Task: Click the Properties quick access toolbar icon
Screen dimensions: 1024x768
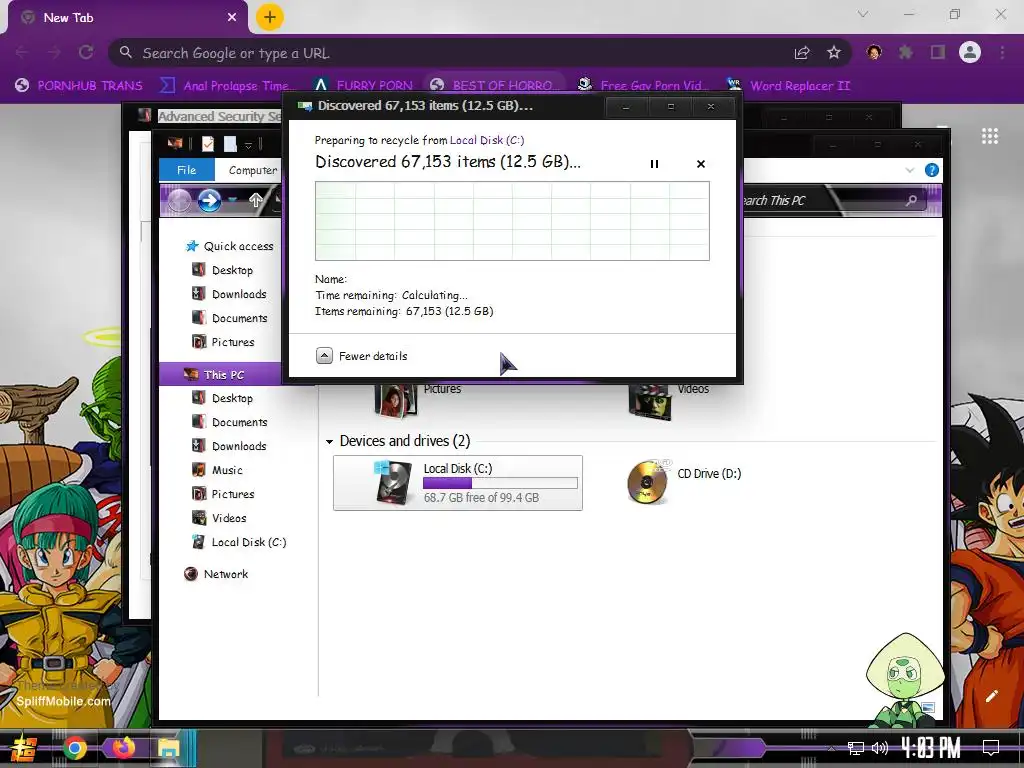Action: [x=208, y=144]
